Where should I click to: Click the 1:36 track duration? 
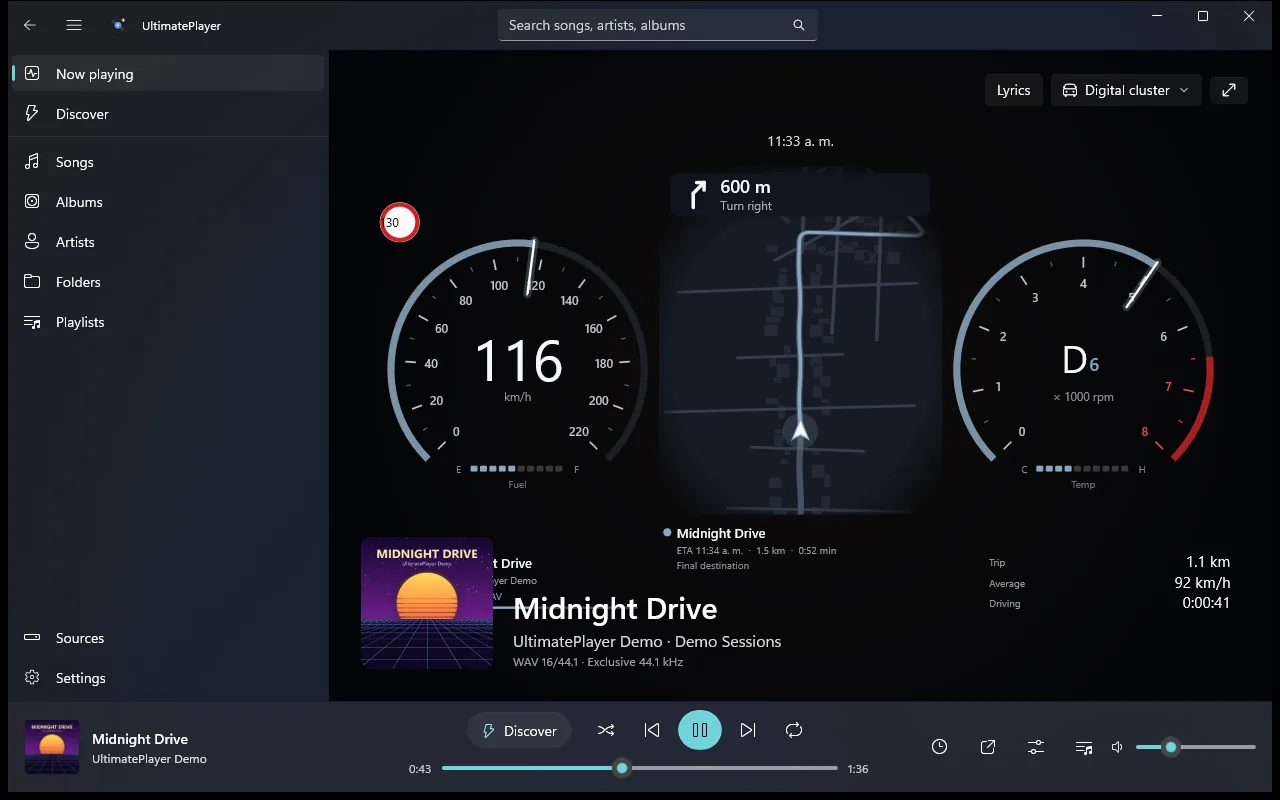pyautogui.click(x=858, y=769)
